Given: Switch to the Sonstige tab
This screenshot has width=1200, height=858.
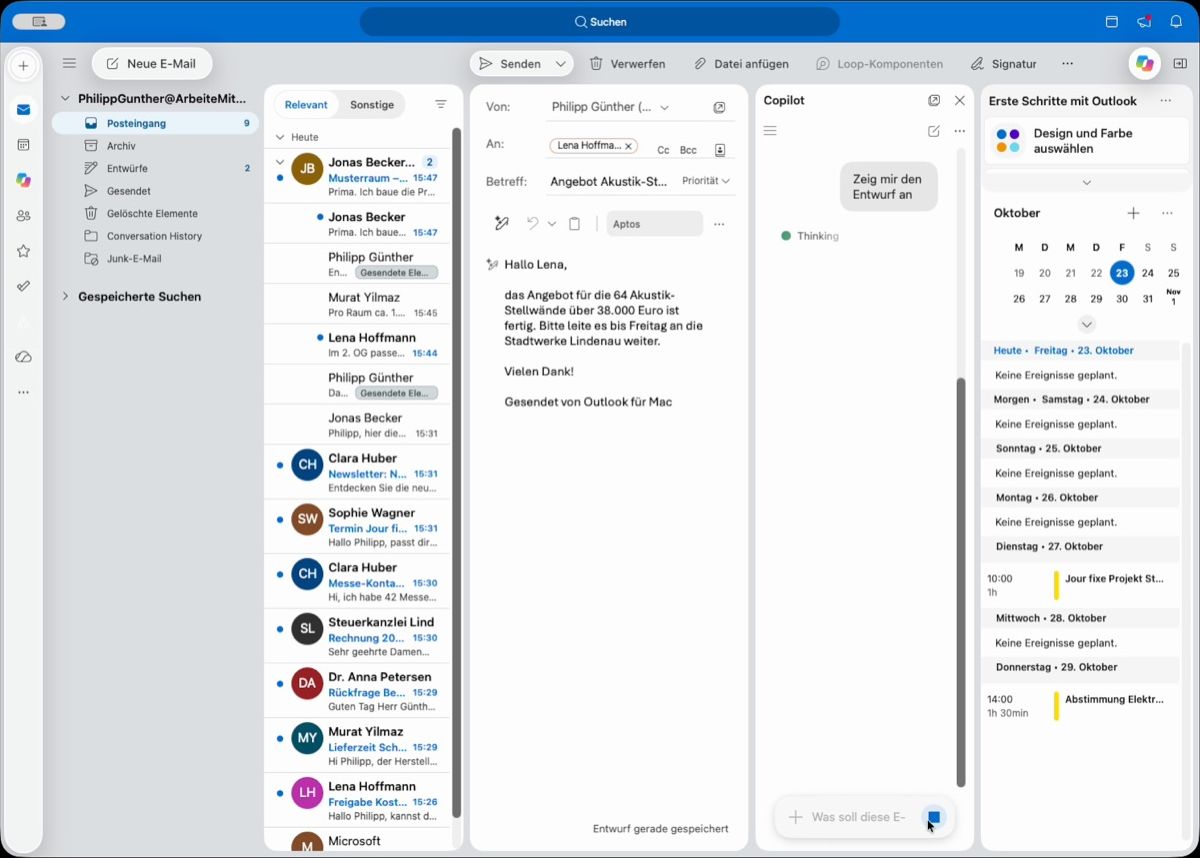Looking at the screenshot, I should [372, 104].
